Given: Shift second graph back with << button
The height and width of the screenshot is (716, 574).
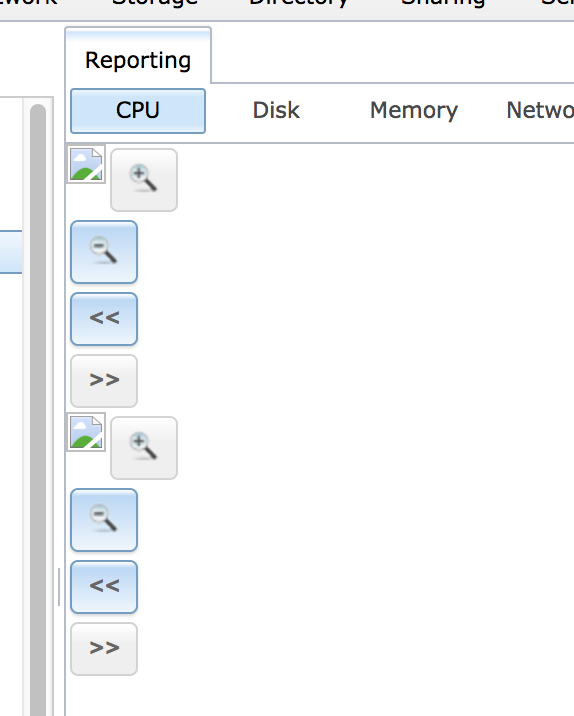Looking at the screenshot, I should click(104, 587).
